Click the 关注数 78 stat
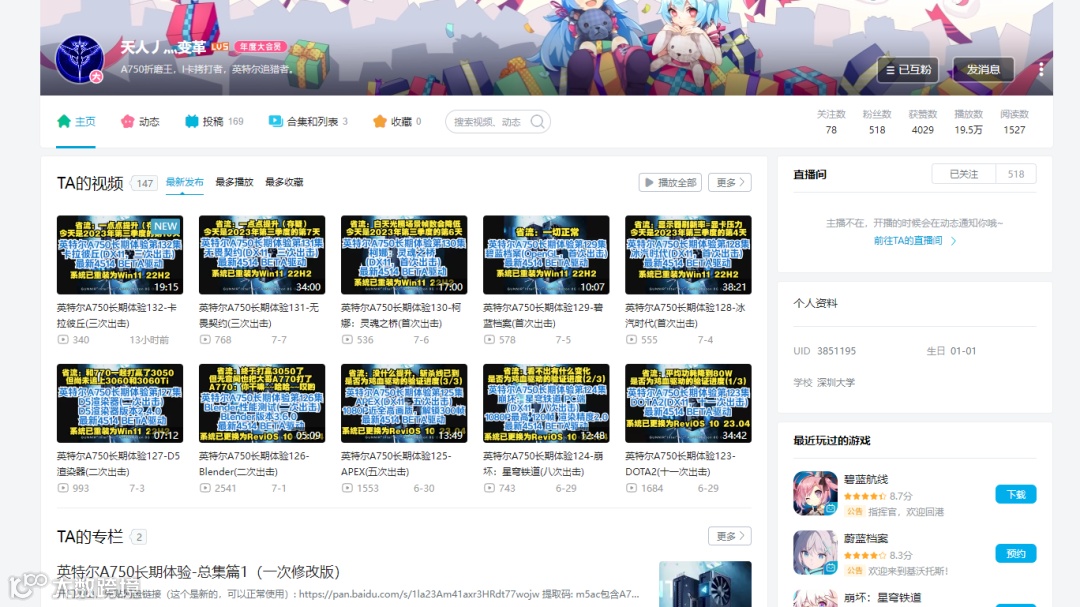This screenshot has width=1080, height=607. pyautogui.click(x=831, y=122)
